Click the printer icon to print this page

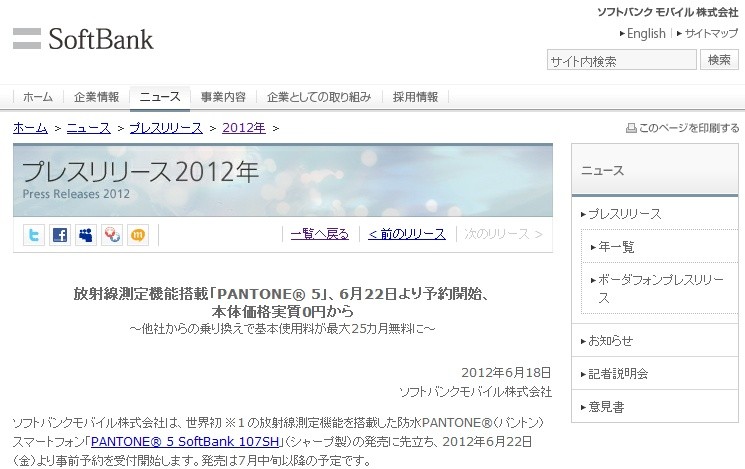[631, 128]
